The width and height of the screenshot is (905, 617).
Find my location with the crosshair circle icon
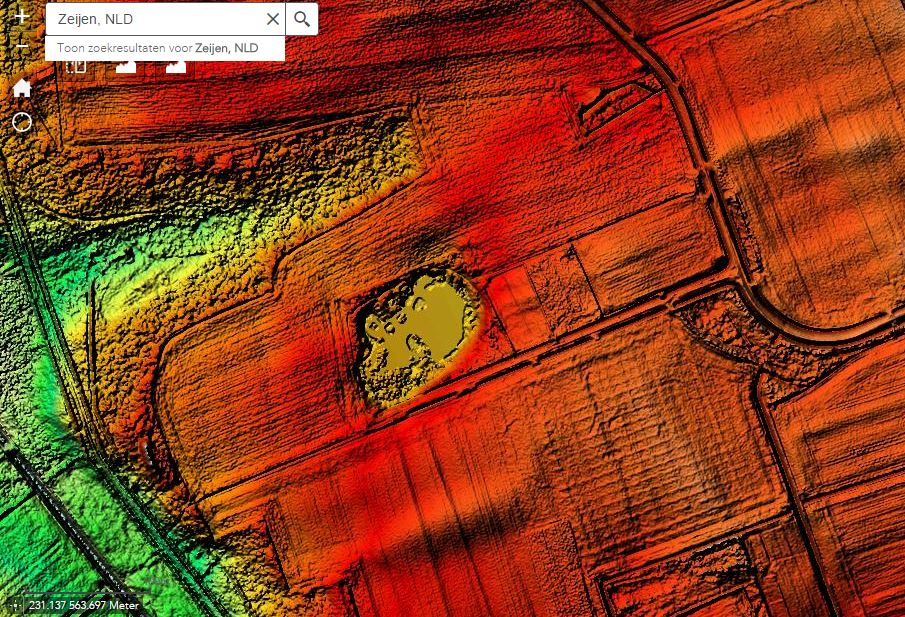[x=22, y=122]
